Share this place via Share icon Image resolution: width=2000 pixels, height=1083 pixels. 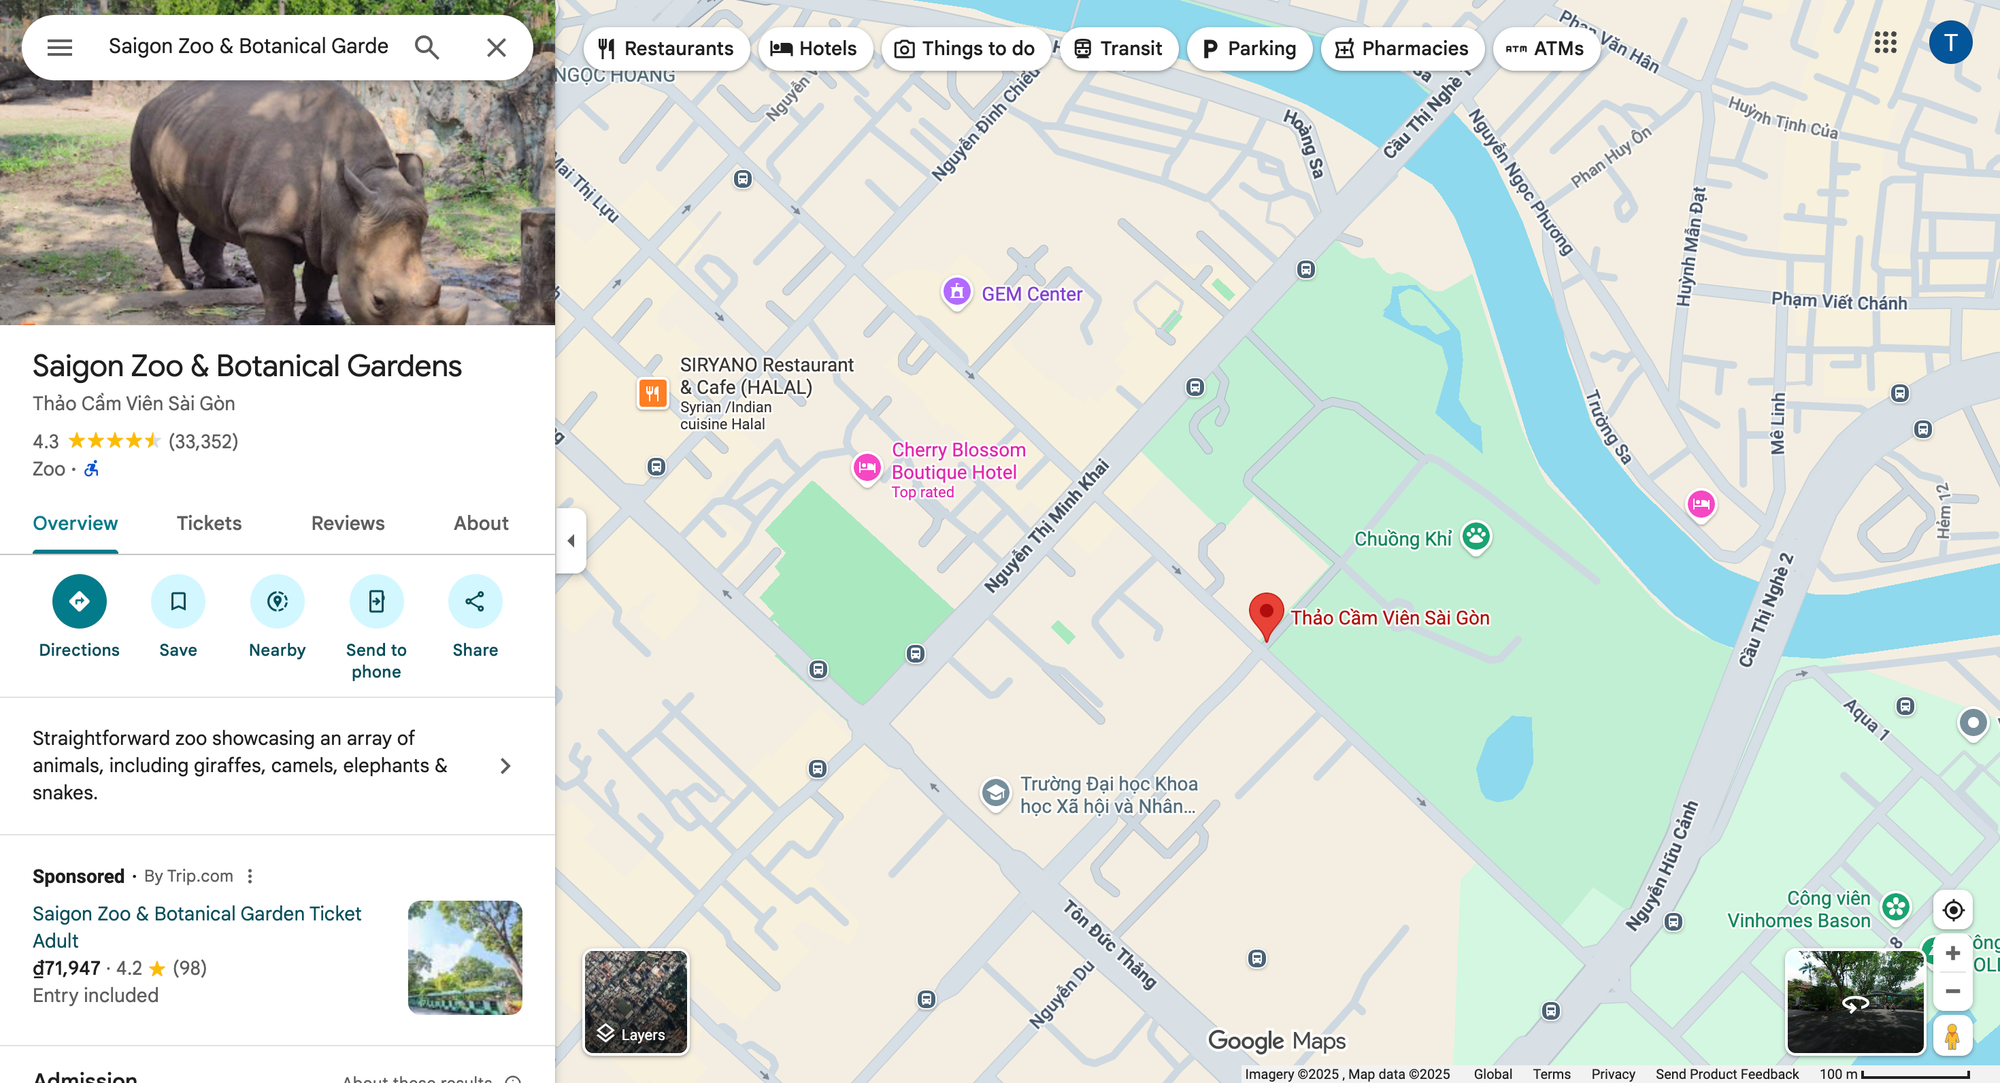tap(475, 601)
